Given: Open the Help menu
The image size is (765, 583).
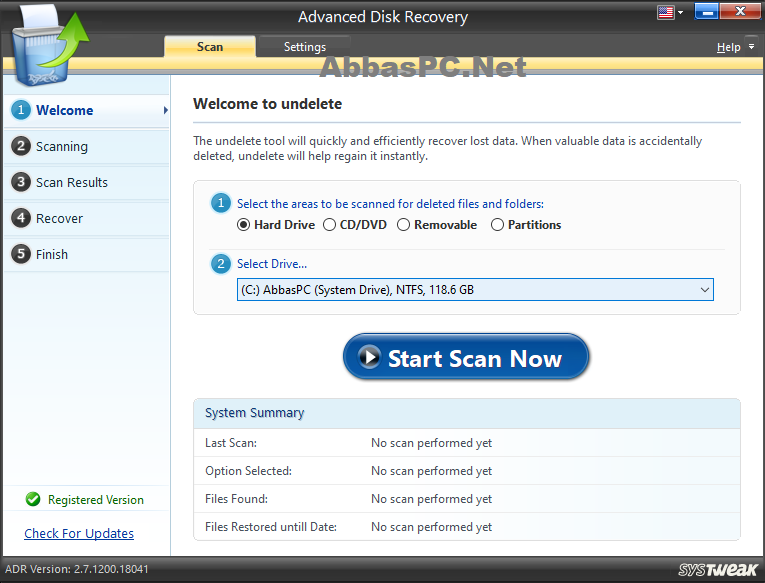Looking at the screenshot, I should (x=728, y=47).
